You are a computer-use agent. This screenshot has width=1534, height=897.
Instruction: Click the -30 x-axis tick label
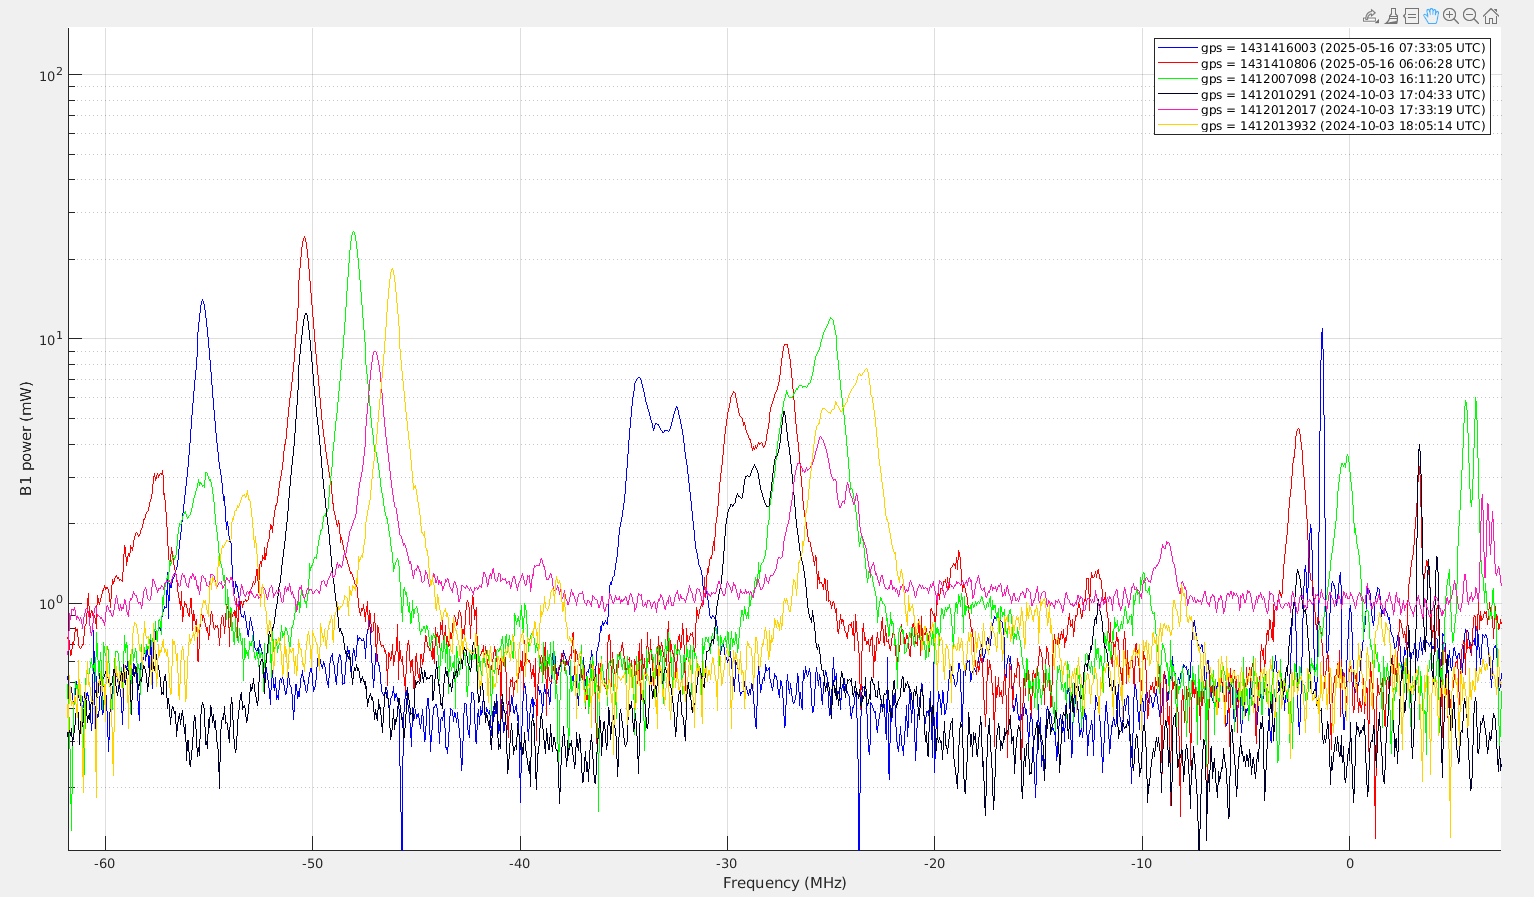coord(727,864)
